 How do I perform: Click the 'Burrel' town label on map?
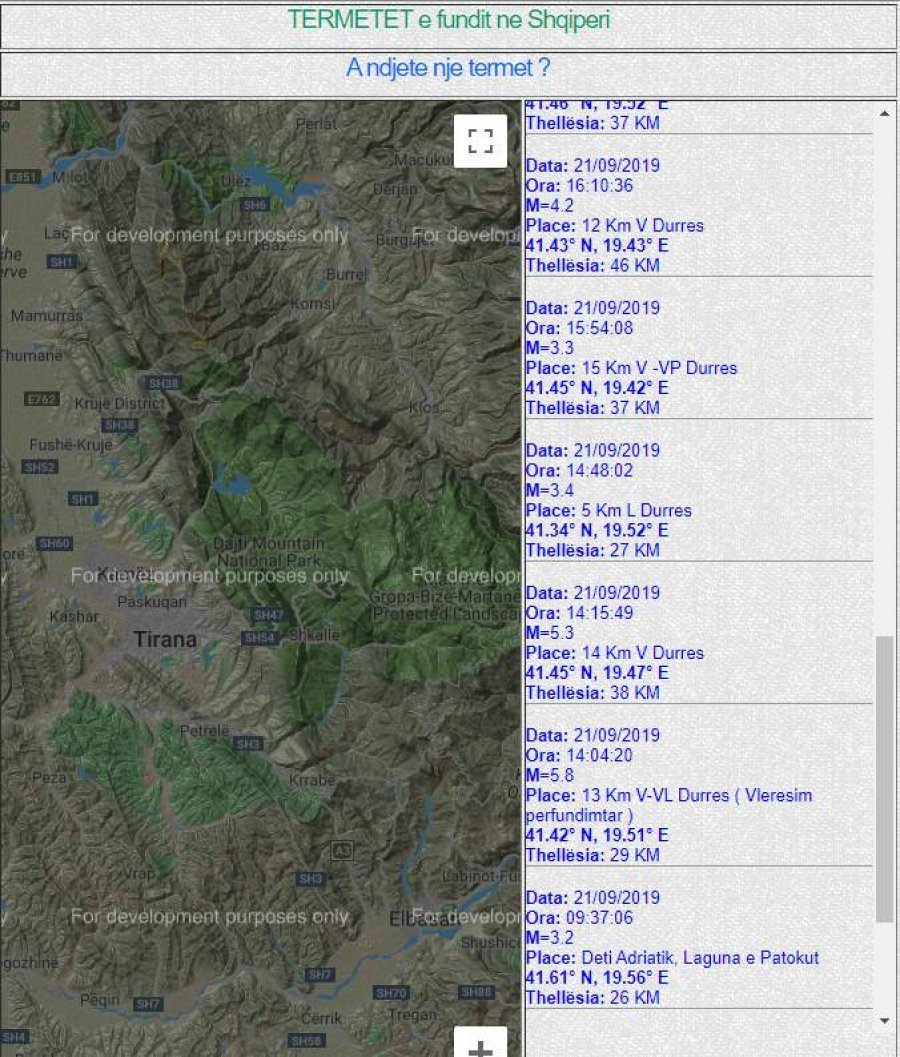[347, 274]
